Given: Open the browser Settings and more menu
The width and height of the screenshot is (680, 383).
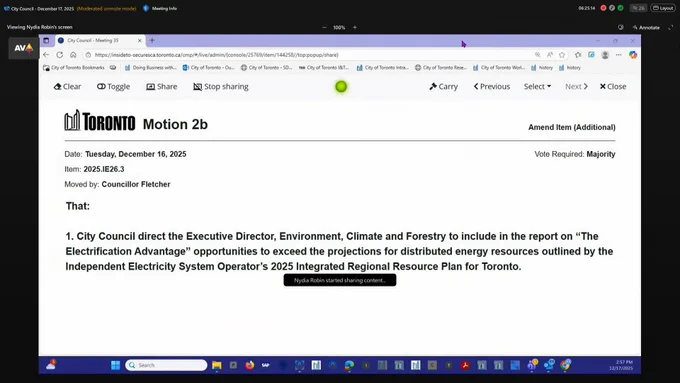Looking at the screenshot, I should (x=619, y=55).
